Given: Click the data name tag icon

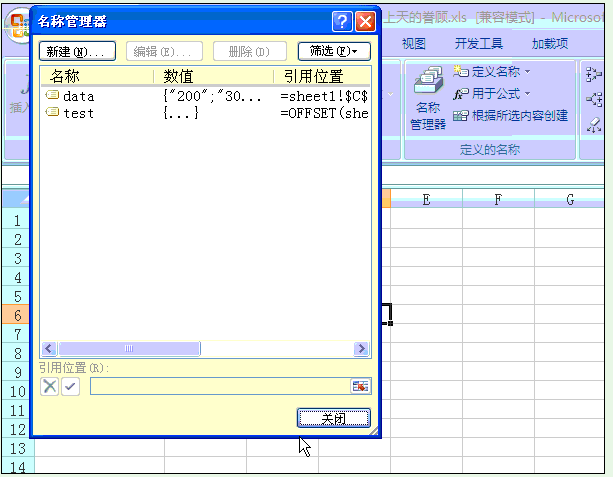Looking at the screenshot, I should click(52, 95).
